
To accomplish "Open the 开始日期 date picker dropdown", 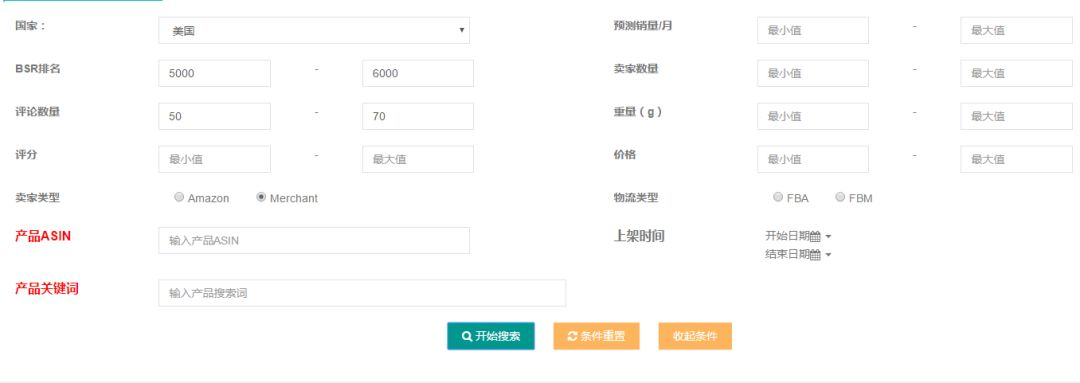I will click(x=798, y=236).
